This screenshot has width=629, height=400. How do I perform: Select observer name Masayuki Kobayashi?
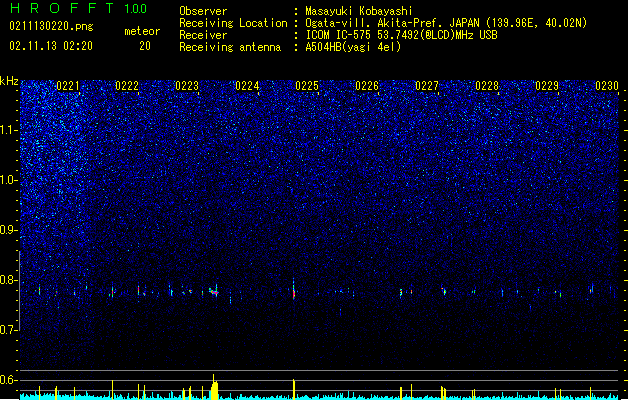point(359,11)
